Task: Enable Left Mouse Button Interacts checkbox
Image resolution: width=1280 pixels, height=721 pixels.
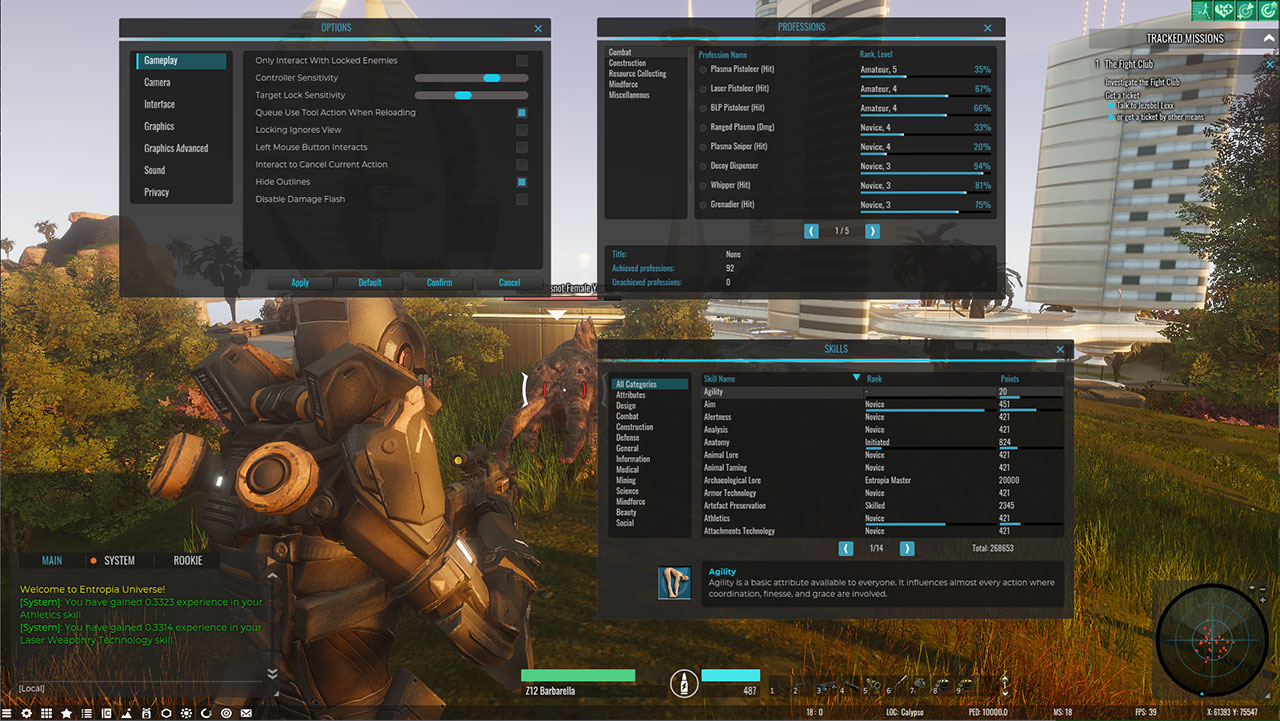Action: click(522, 147)
